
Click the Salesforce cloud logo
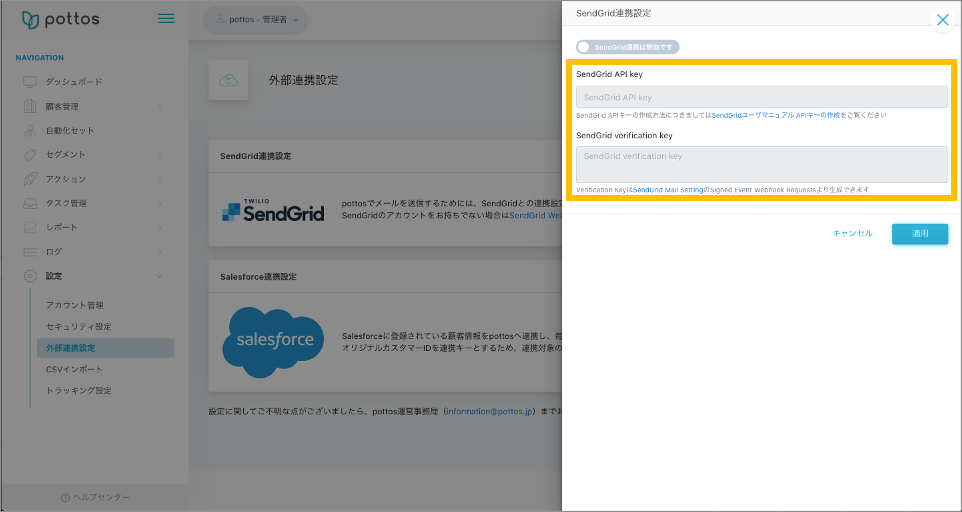[273, 342]
